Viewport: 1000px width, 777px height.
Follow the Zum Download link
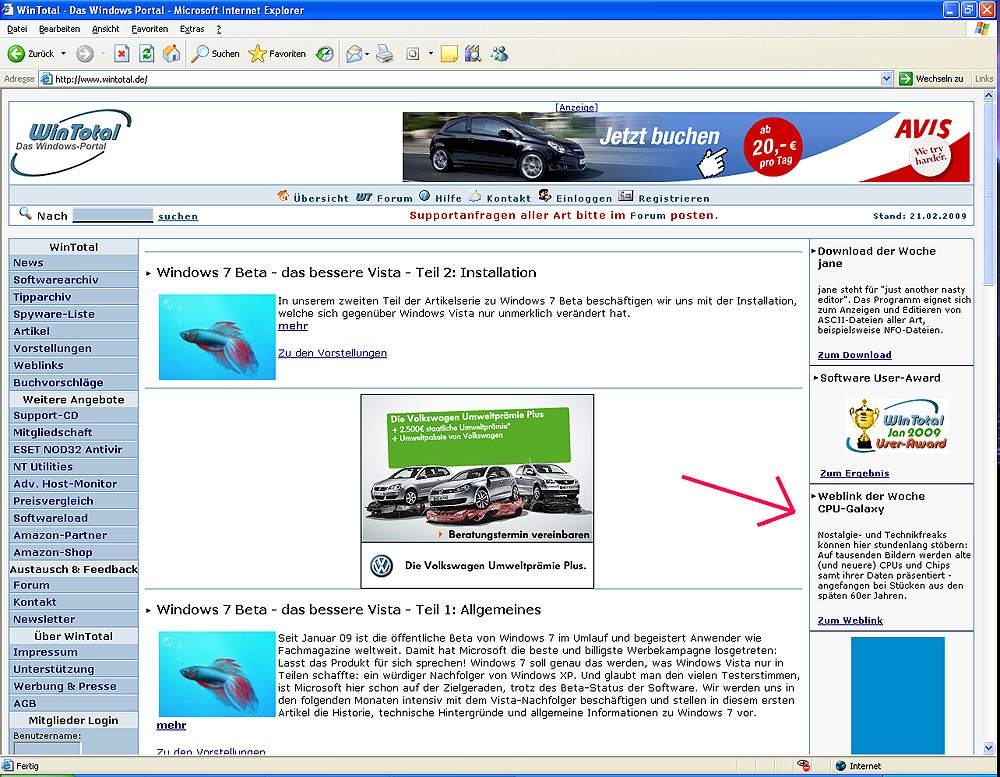[x=855, y=355]
